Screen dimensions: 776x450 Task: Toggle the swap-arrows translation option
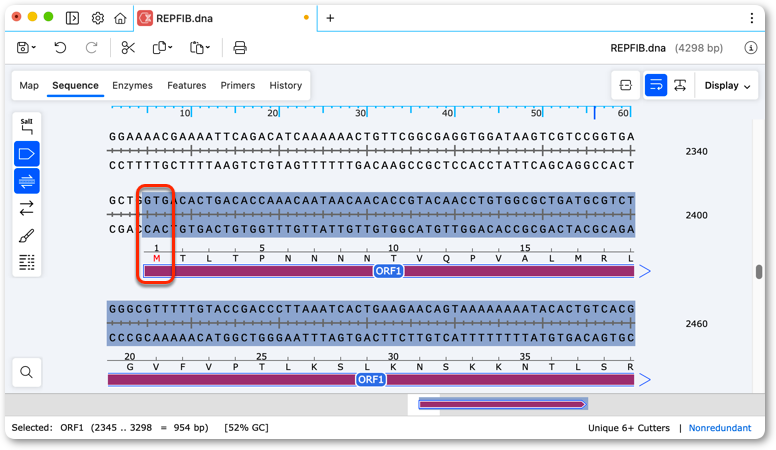[27, 208]
